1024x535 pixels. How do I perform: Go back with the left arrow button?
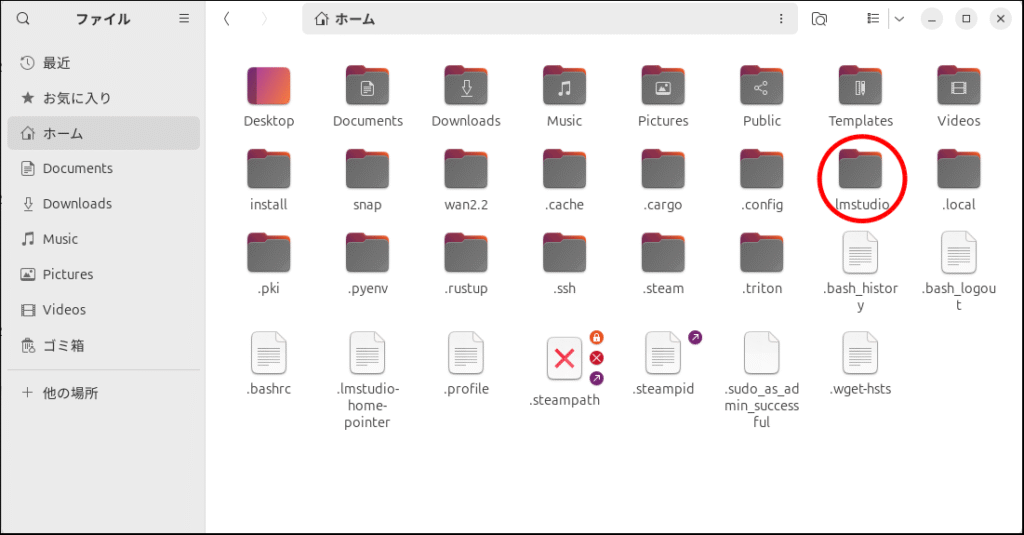click(228, 18)
